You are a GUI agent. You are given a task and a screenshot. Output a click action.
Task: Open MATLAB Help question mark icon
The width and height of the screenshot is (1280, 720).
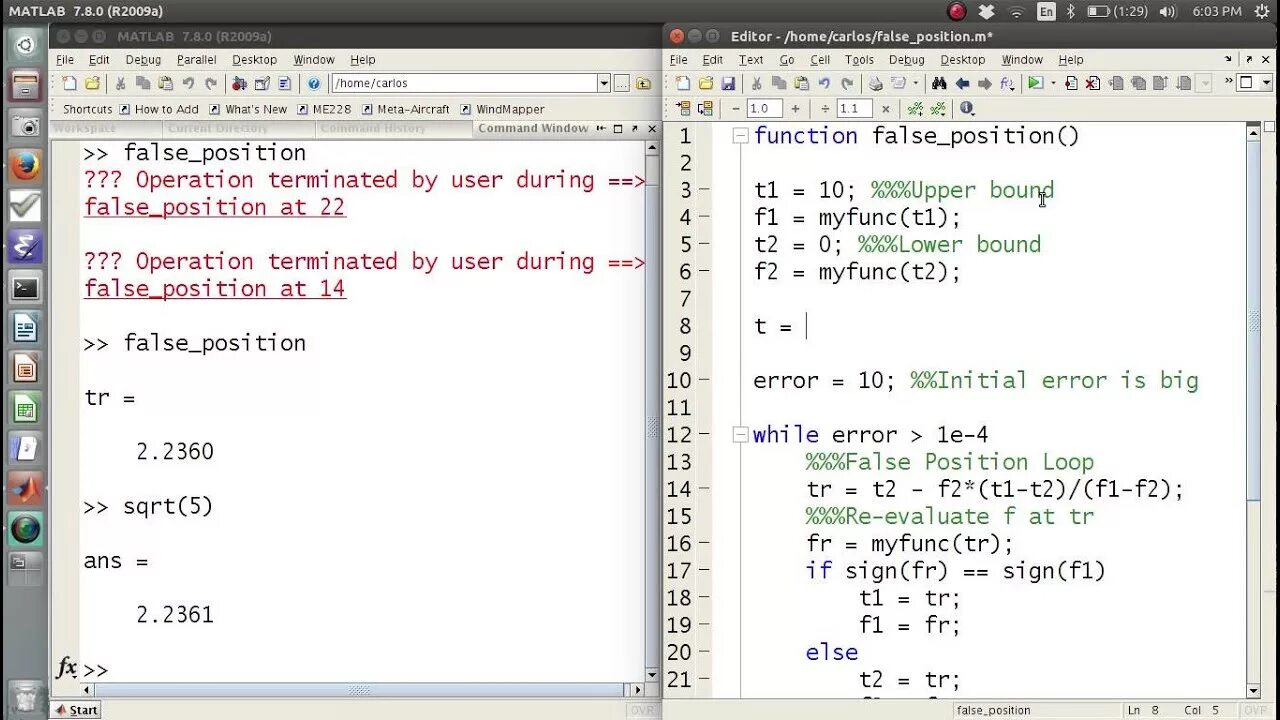click(x=314, y=84)
